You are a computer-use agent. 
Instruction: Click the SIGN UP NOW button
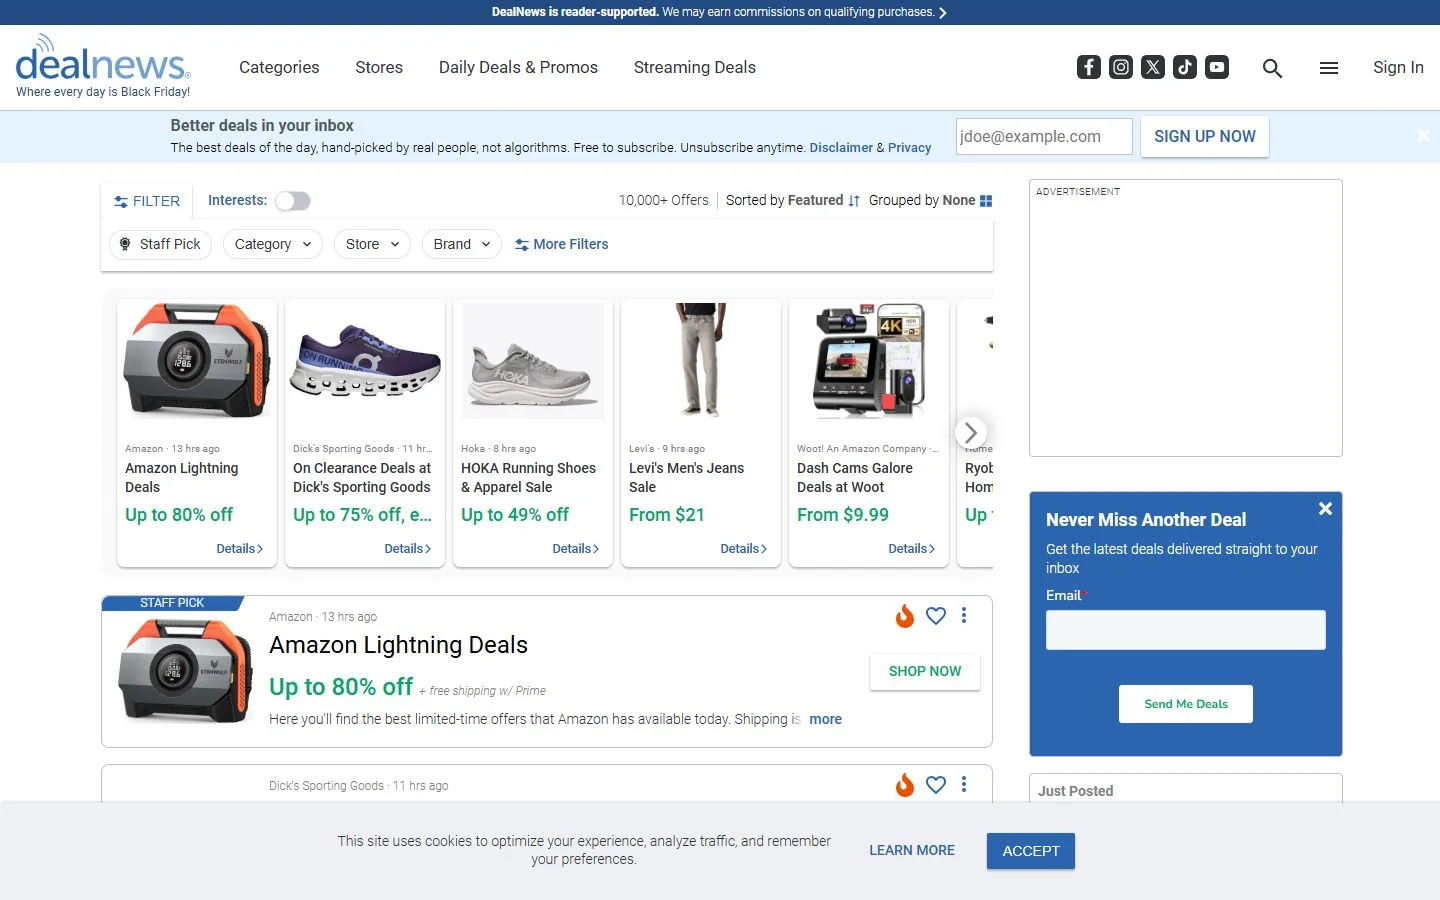coord(1205,137)
